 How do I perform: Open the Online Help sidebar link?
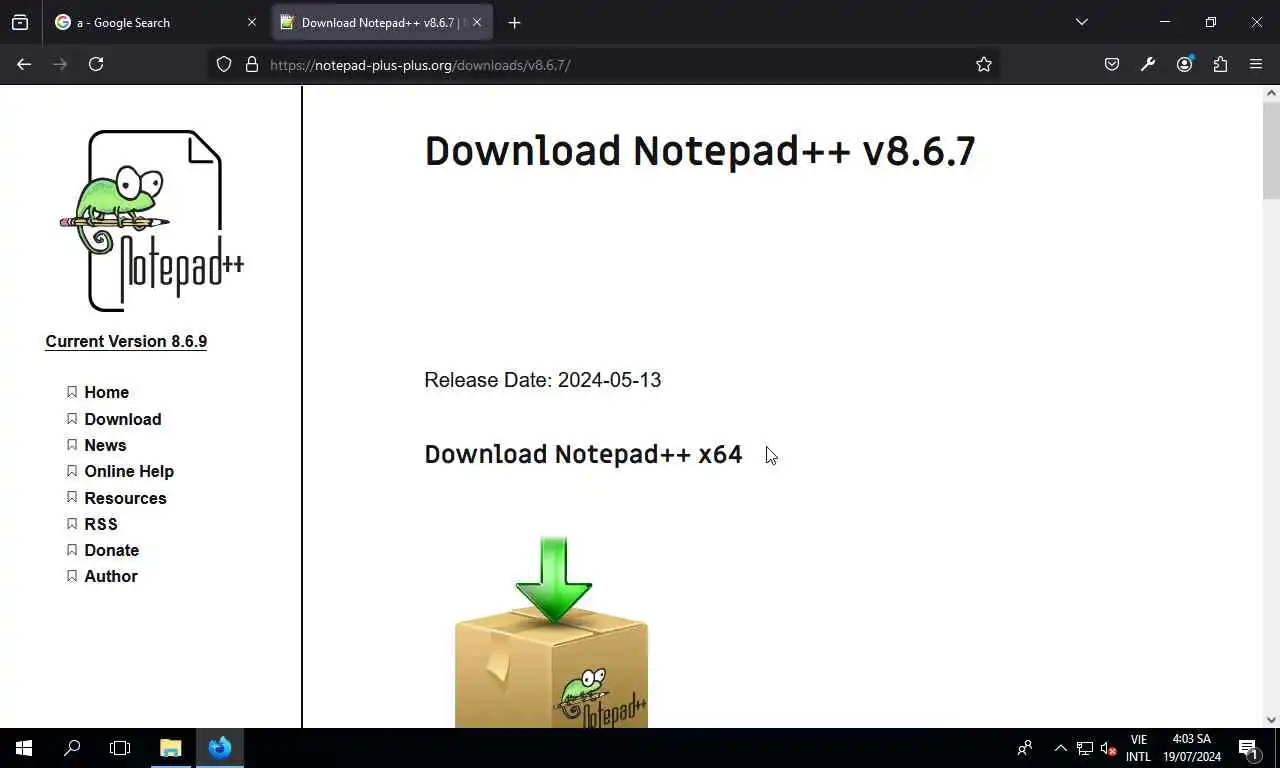129,471
